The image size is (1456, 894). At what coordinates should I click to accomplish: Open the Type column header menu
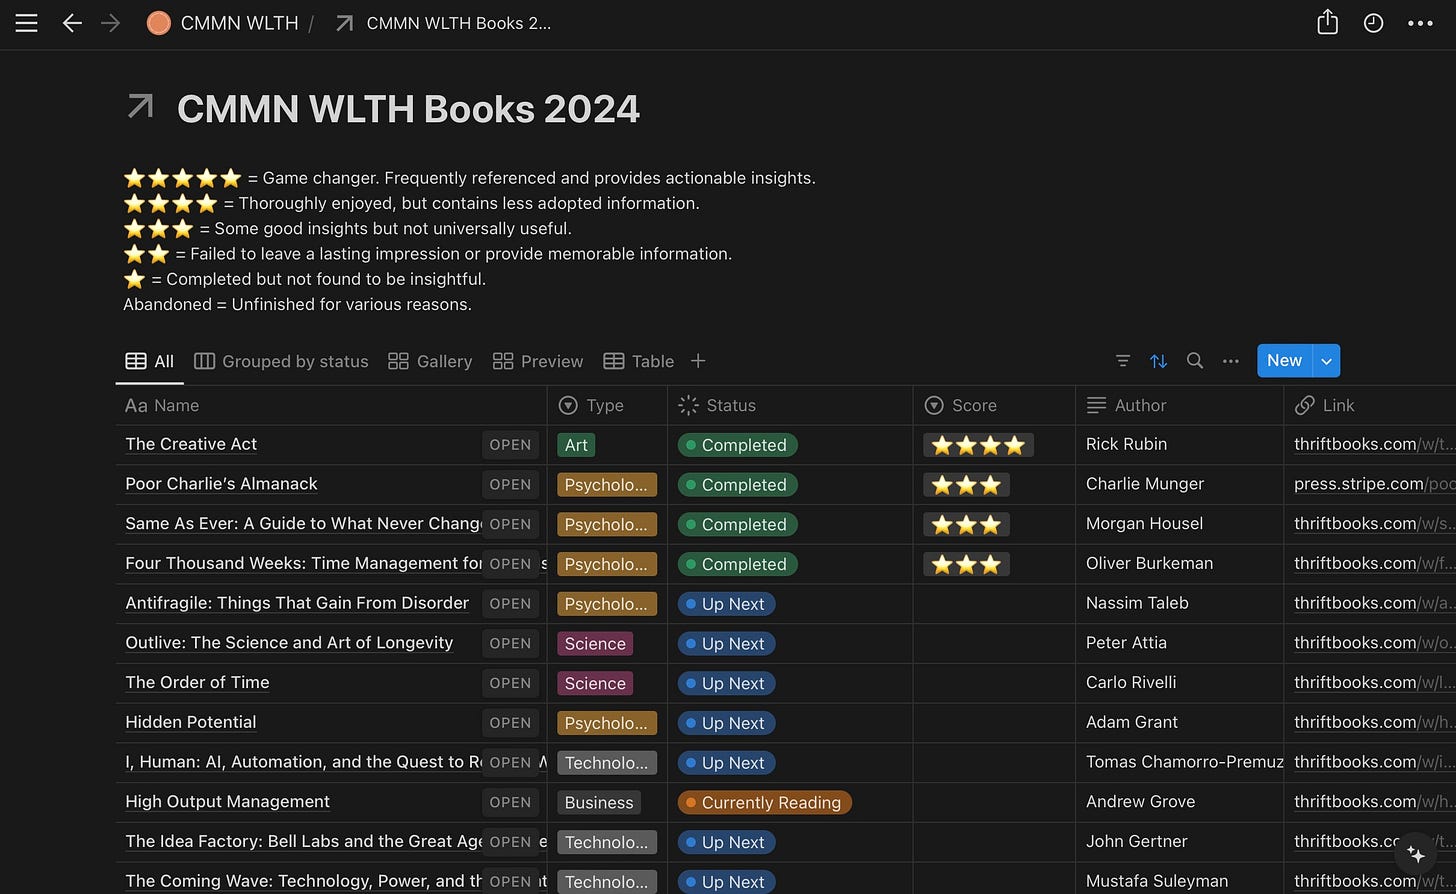(607, 405)
